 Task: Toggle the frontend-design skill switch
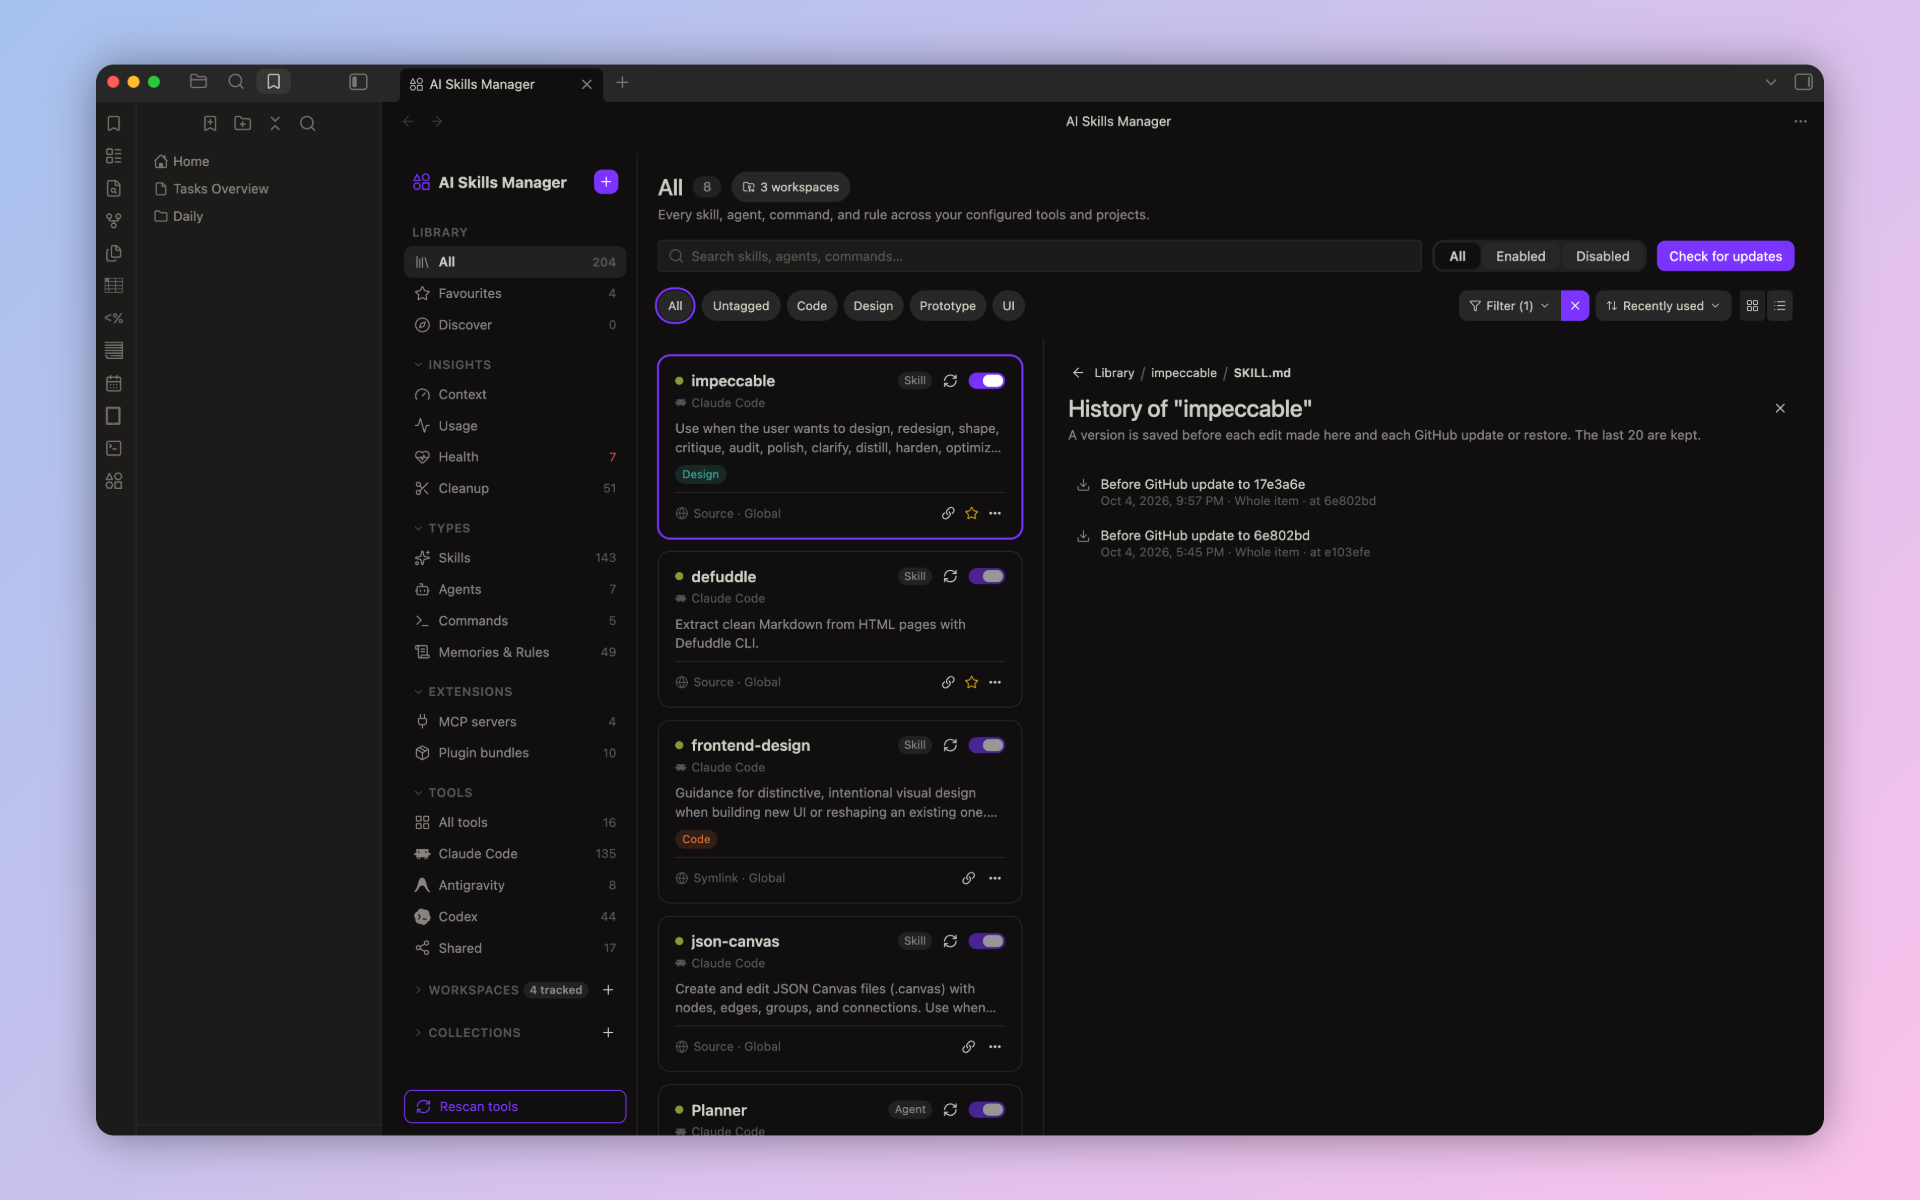pyautogui.click(x=987, y=745)
